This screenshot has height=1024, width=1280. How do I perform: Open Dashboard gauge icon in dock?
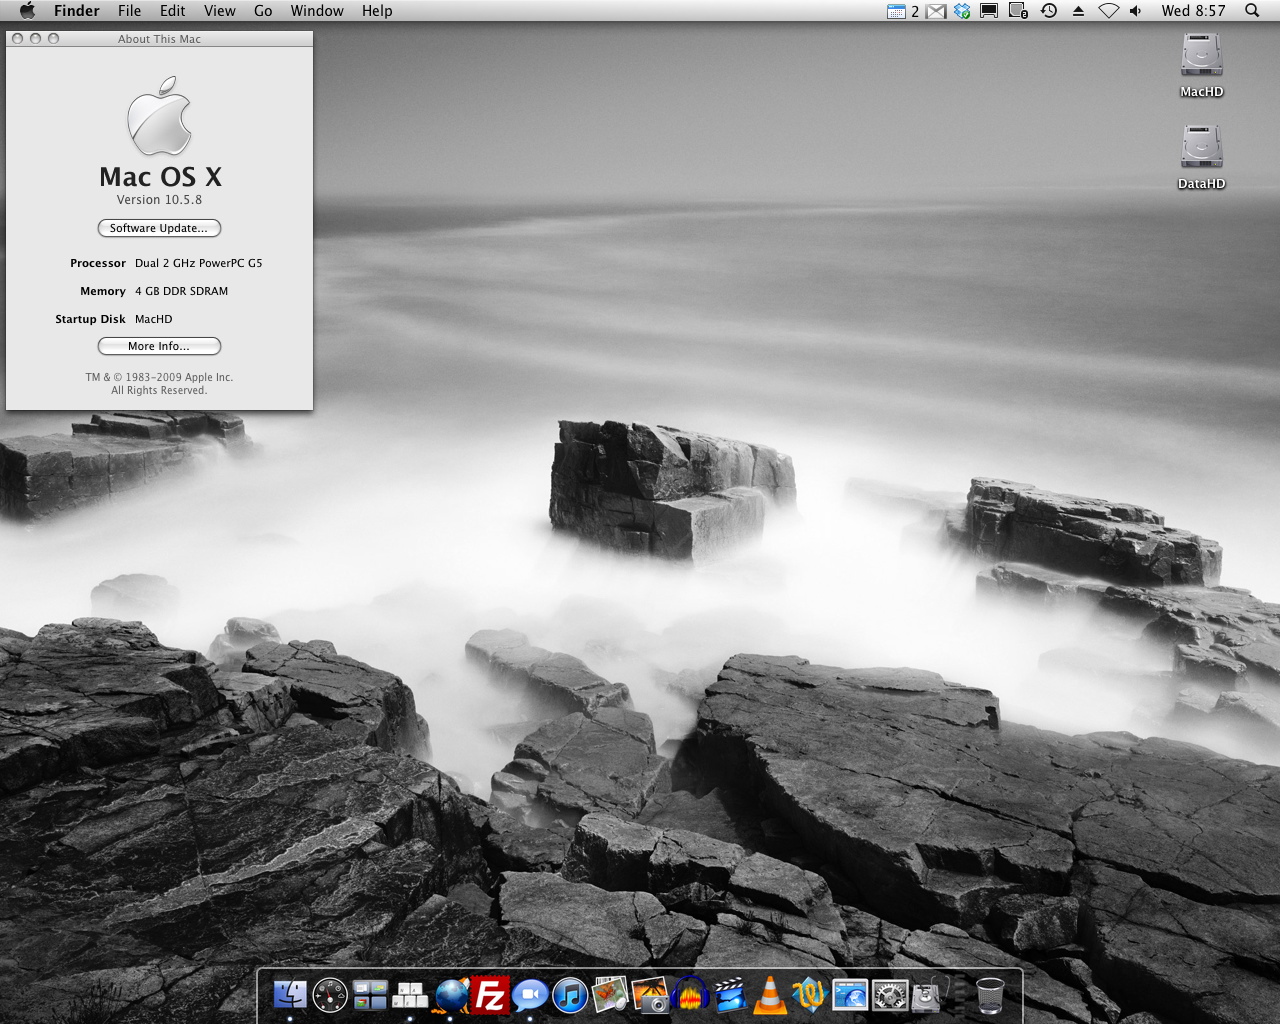point(330,995)
